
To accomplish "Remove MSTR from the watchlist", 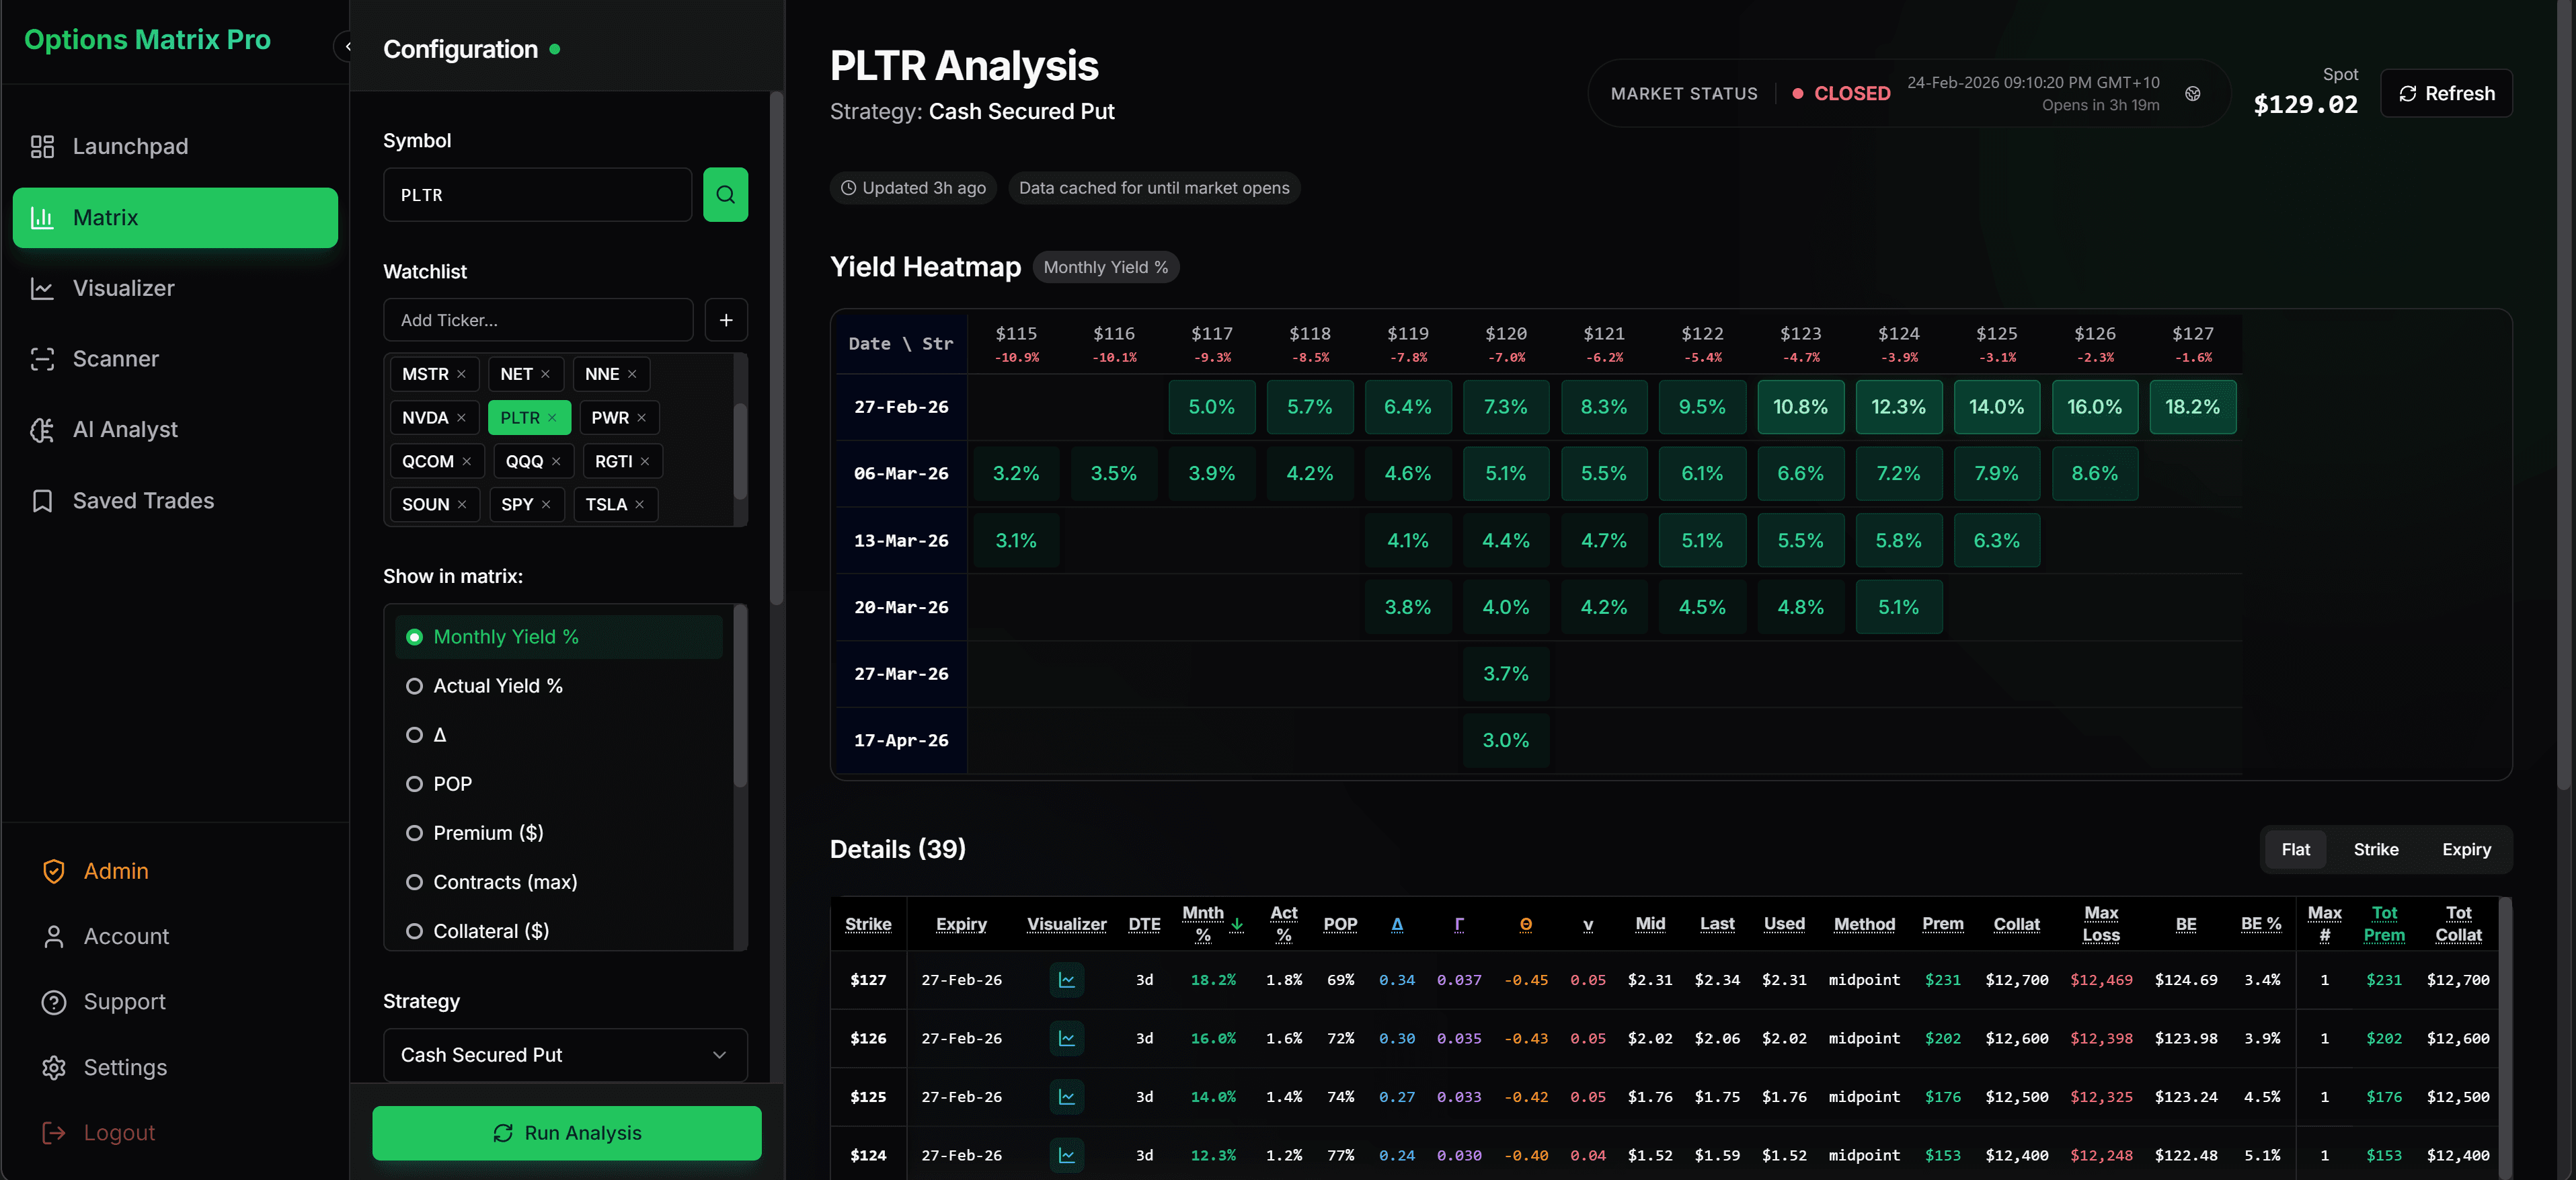I will [461, 374].
